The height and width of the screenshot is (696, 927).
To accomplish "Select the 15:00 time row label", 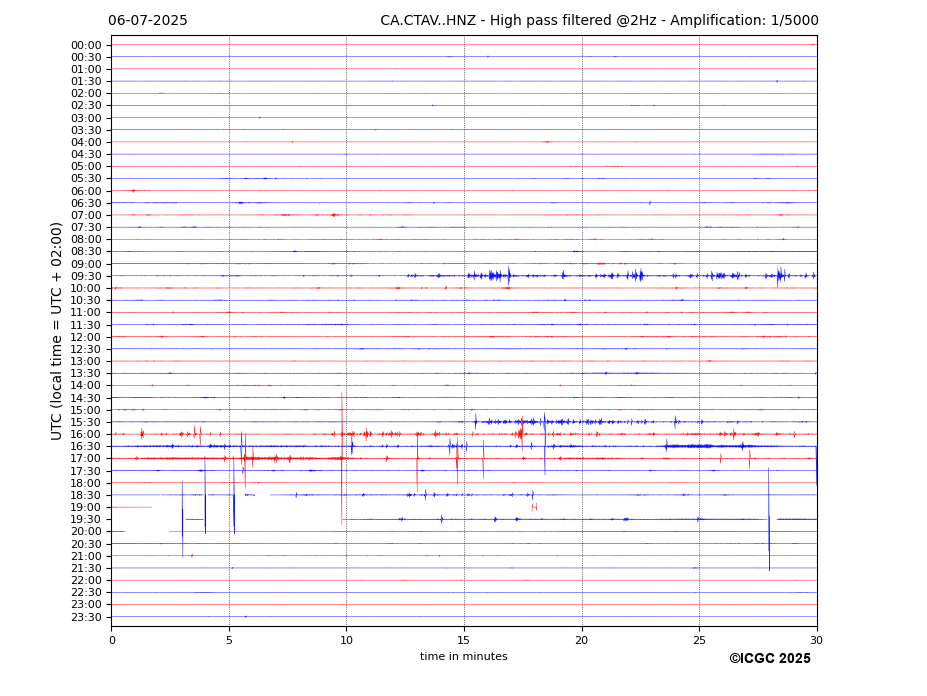I will point(86,410).
